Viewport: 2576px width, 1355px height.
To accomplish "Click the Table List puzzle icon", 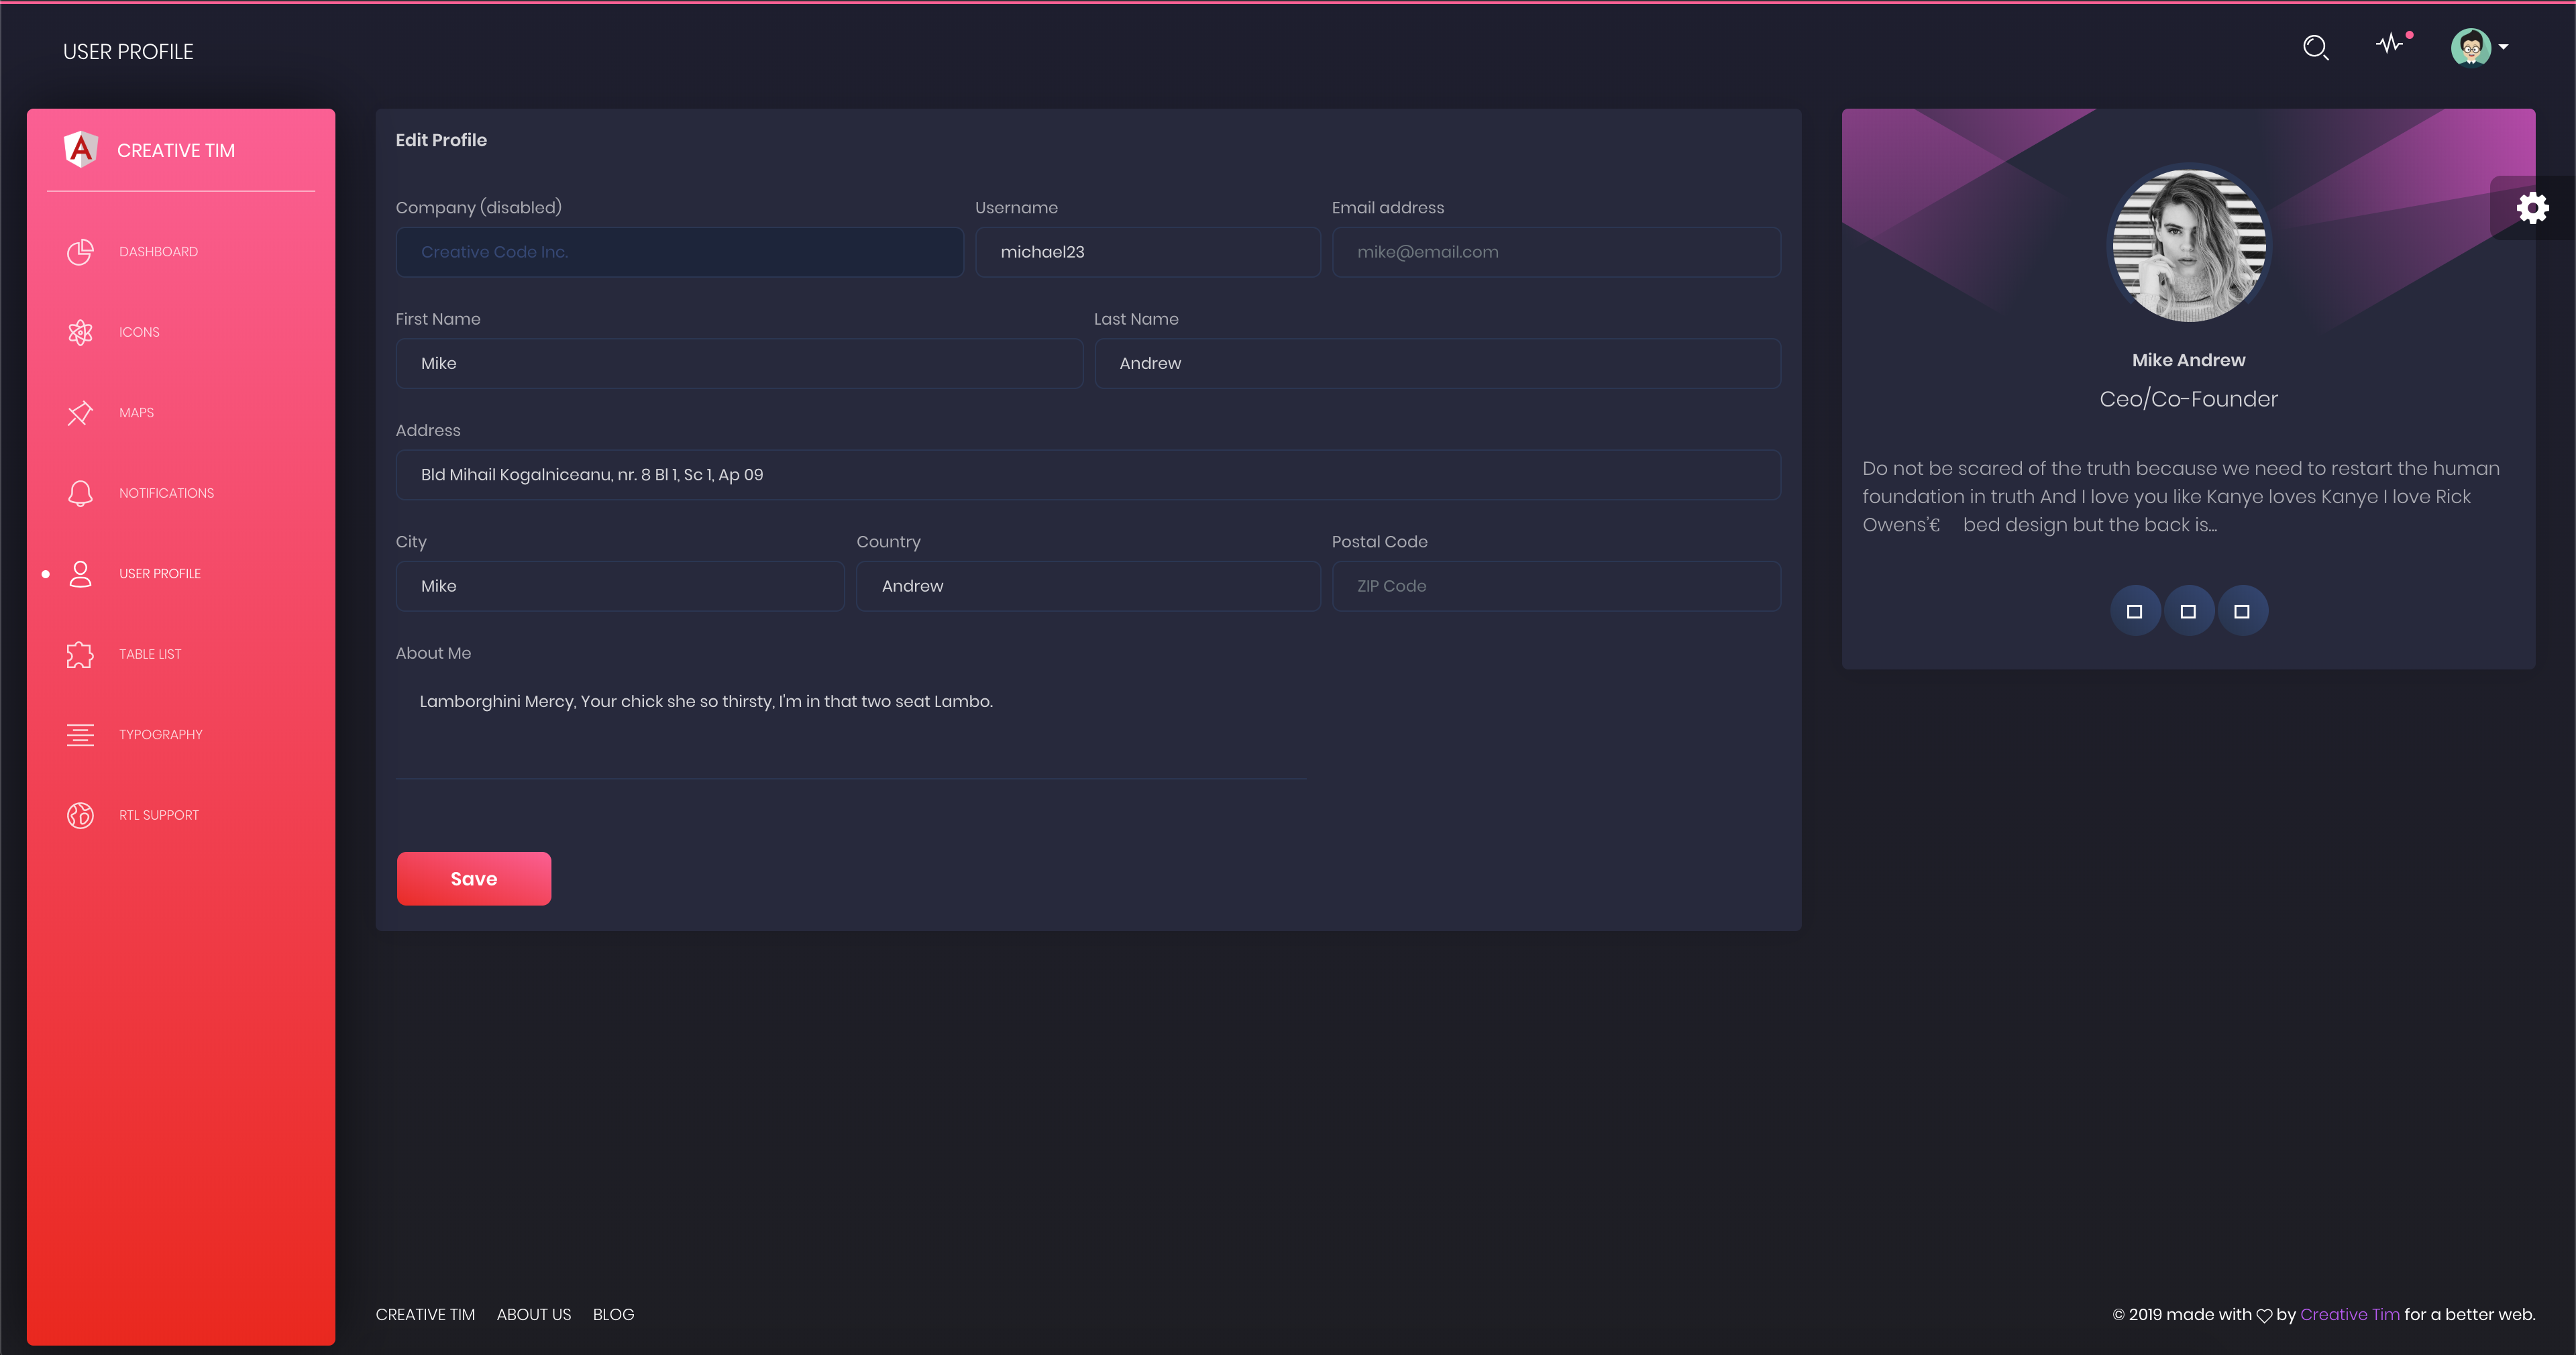I will point(80,654).
